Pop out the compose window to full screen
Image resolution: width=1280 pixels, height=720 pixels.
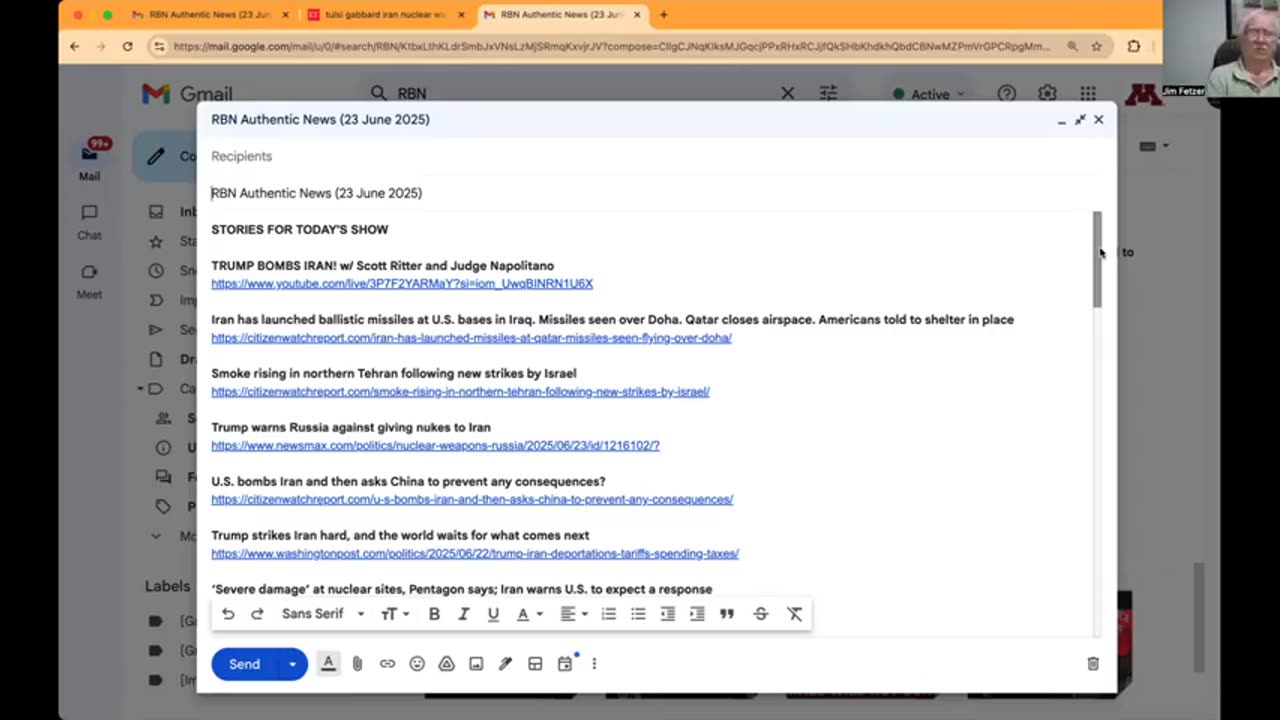pos(1080,119)
